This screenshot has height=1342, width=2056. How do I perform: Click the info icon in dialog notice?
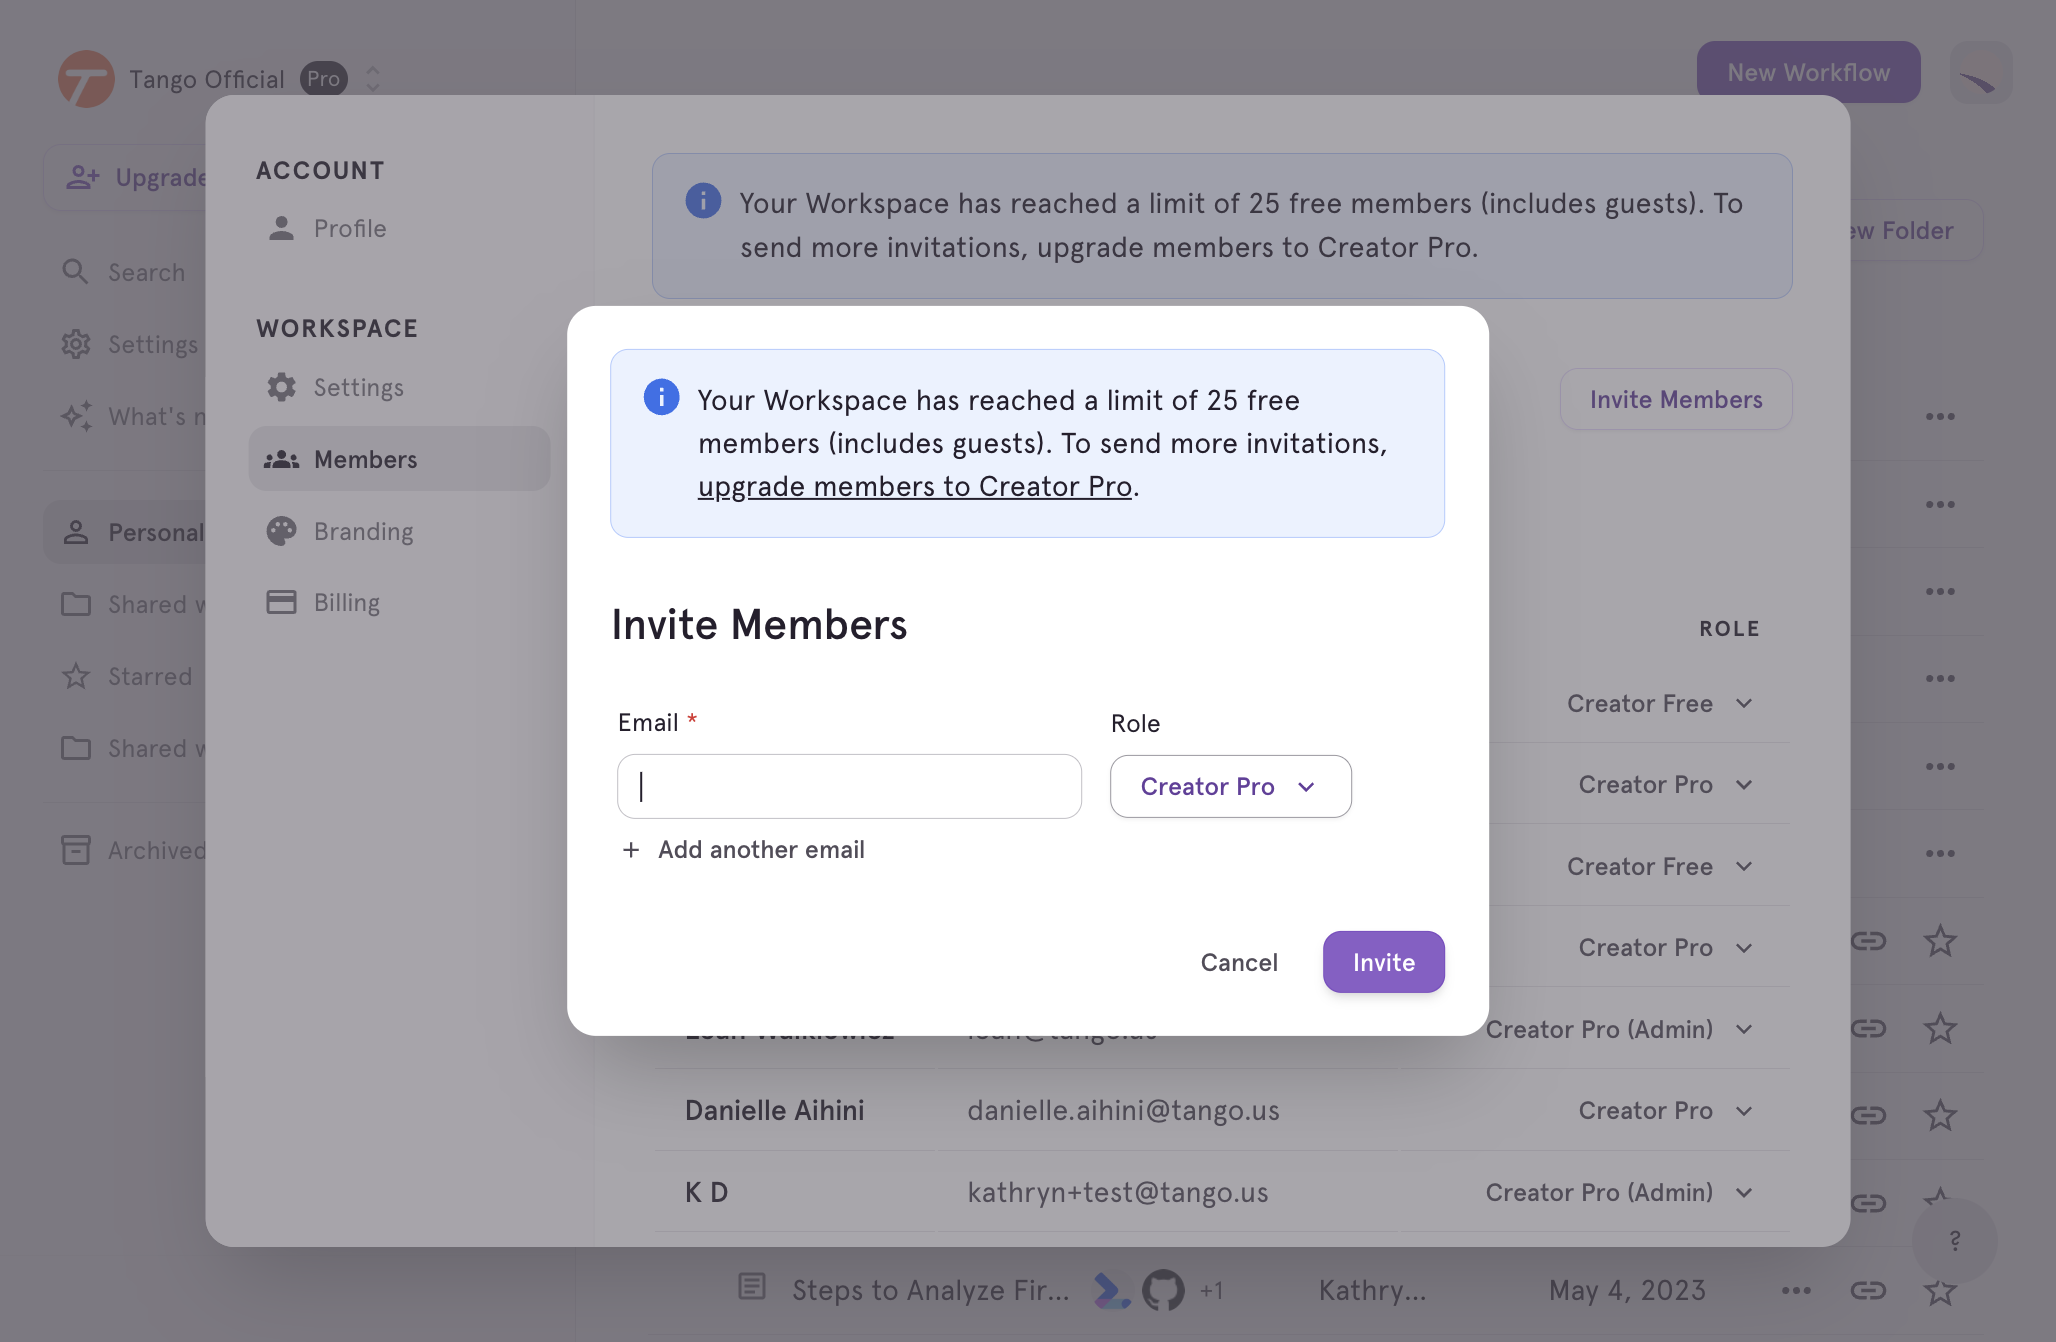(x=661, y=397)
